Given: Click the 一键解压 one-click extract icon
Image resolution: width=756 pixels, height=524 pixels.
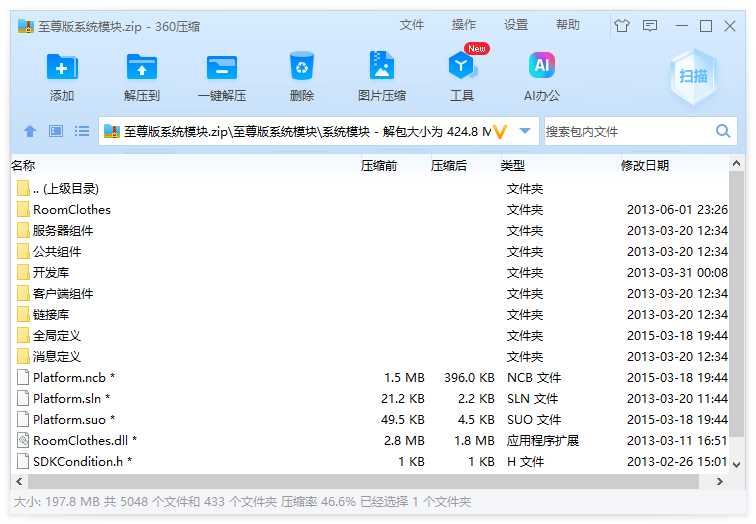Looking at the screenshot, I should tap(222, 67).
